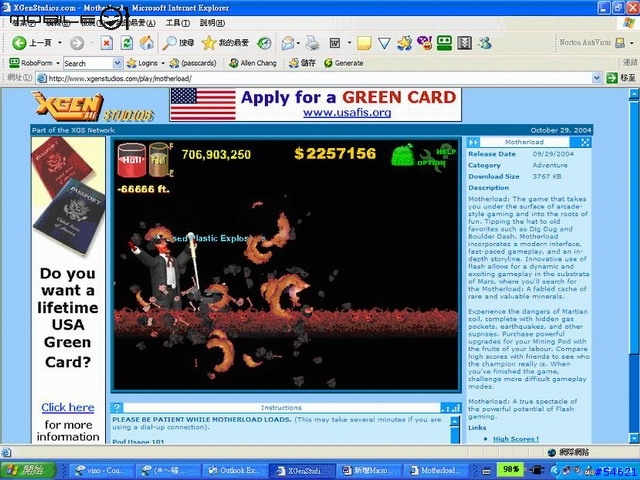Click the expand icon right of the Motherload panel title
This screenshot has height=480, width=640.
[x=585, y=142]
